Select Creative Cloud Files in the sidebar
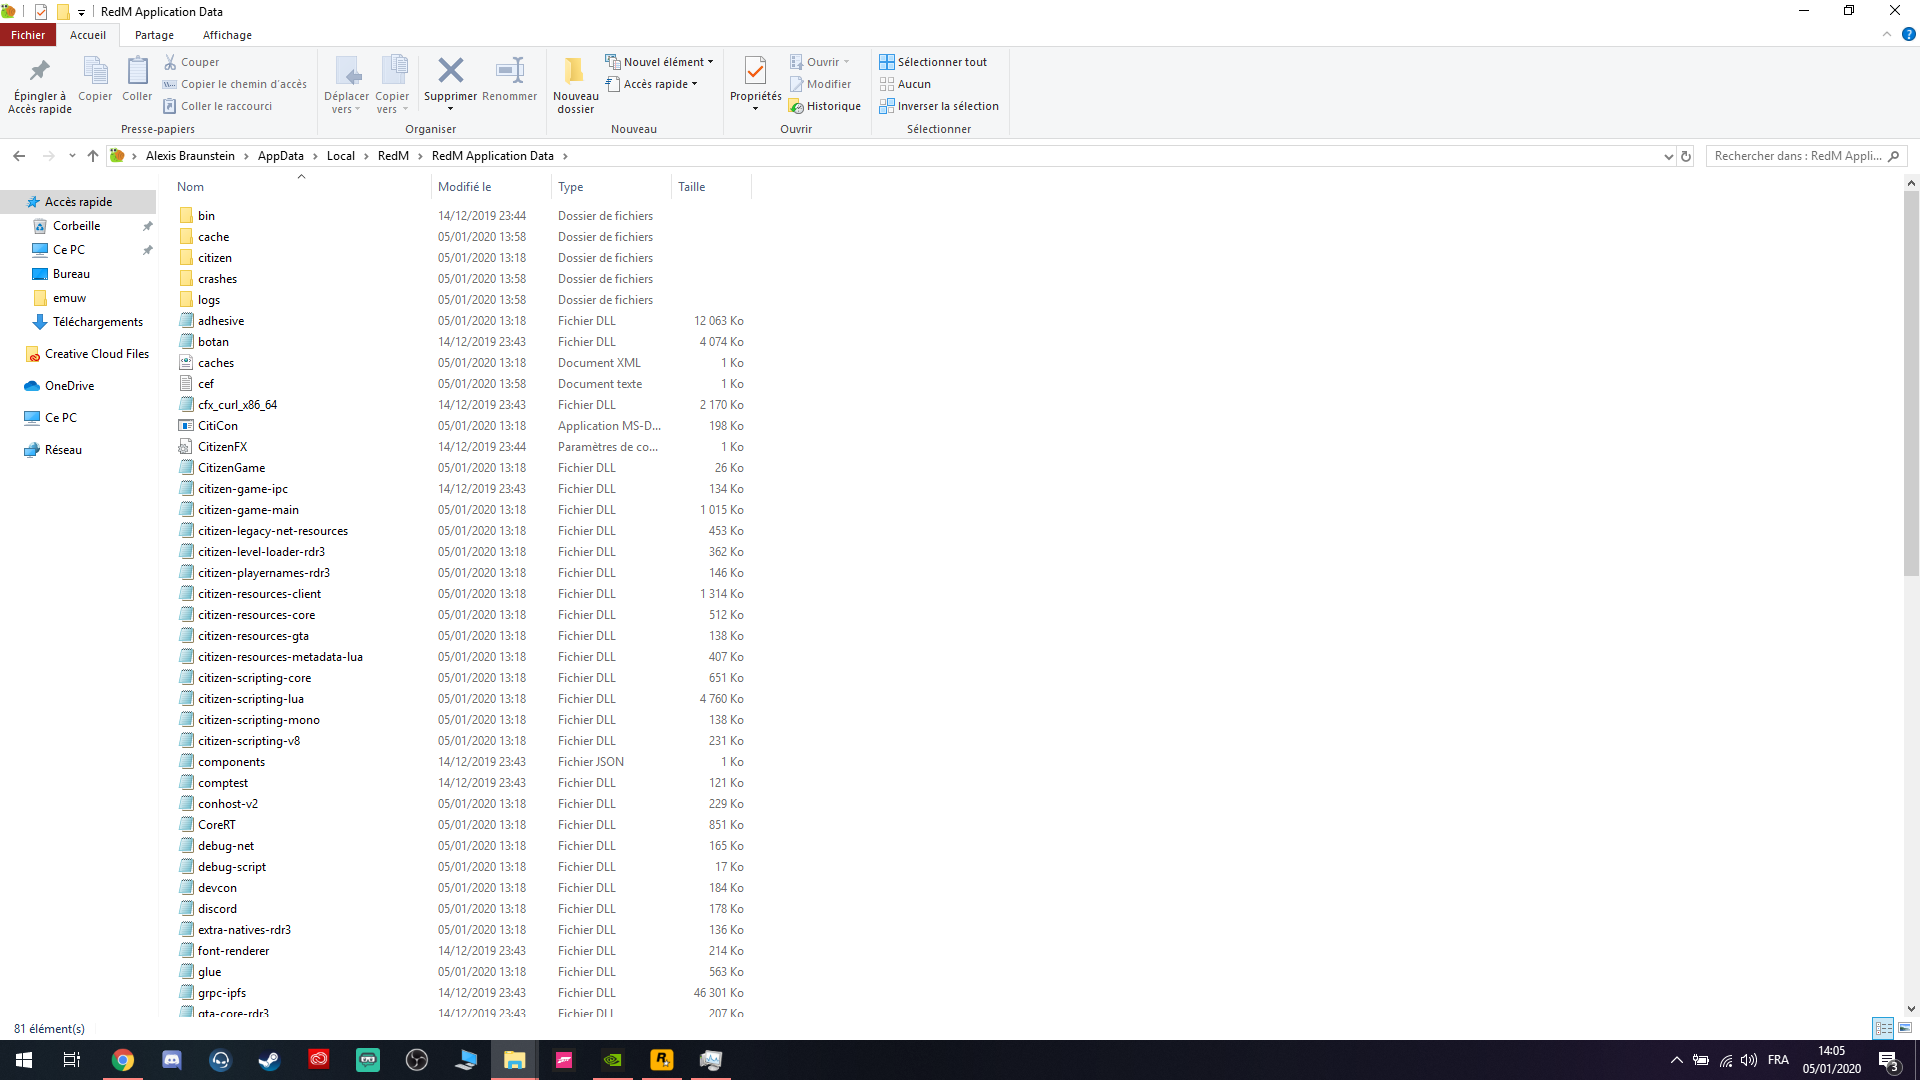Image resolution: width=1920 pixels, height=1080 pixels. 88,354
